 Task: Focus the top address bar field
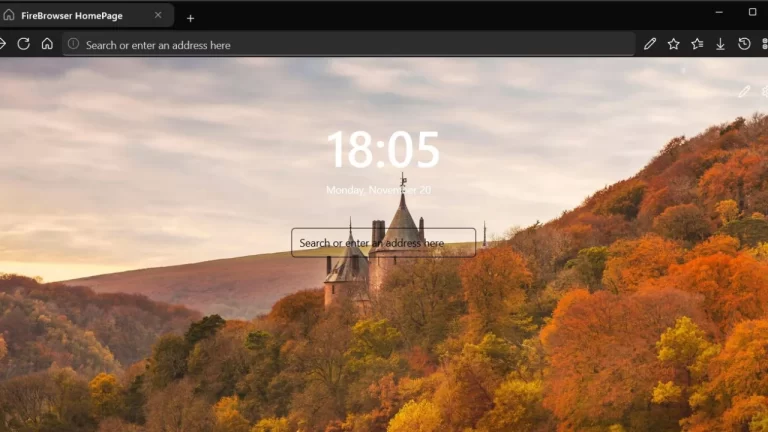click(349, 45)
